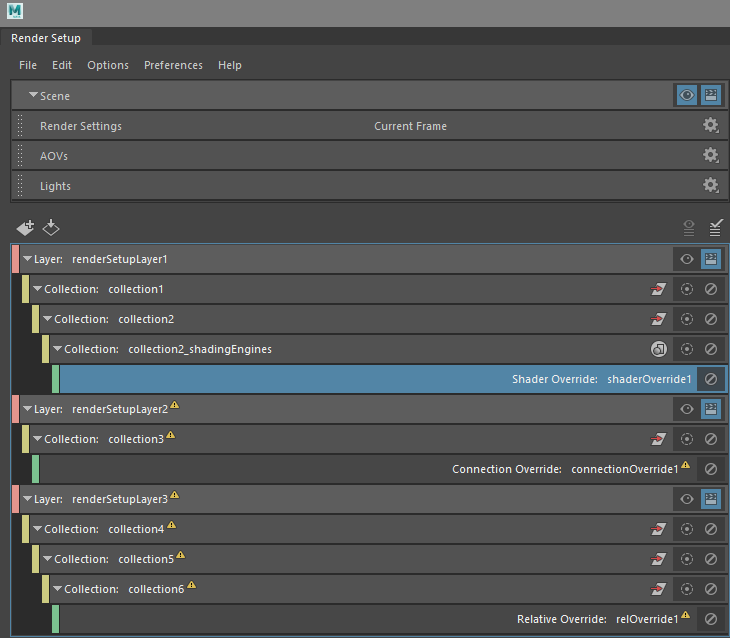Viewport: 730px width, 638px height.
Task: Click the renderable clapperboard icon for renderSetupLayer2
Action: pos(711,409)
